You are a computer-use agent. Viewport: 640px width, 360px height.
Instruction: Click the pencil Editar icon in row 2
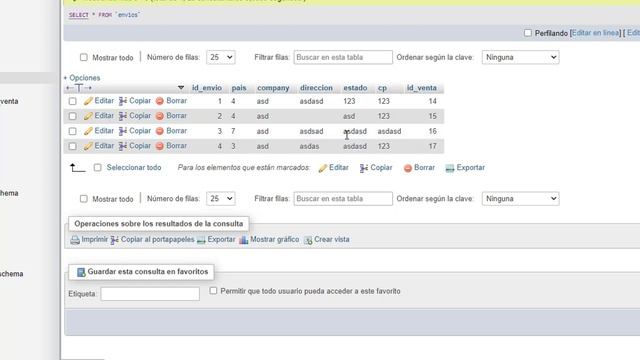[x=89, y=116]
